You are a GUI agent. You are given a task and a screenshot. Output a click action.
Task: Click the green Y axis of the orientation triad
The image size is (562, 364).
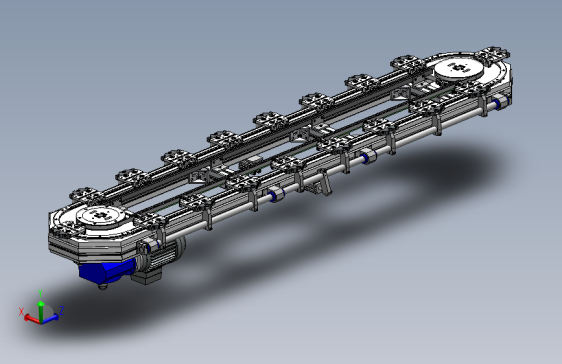(41, 311)
